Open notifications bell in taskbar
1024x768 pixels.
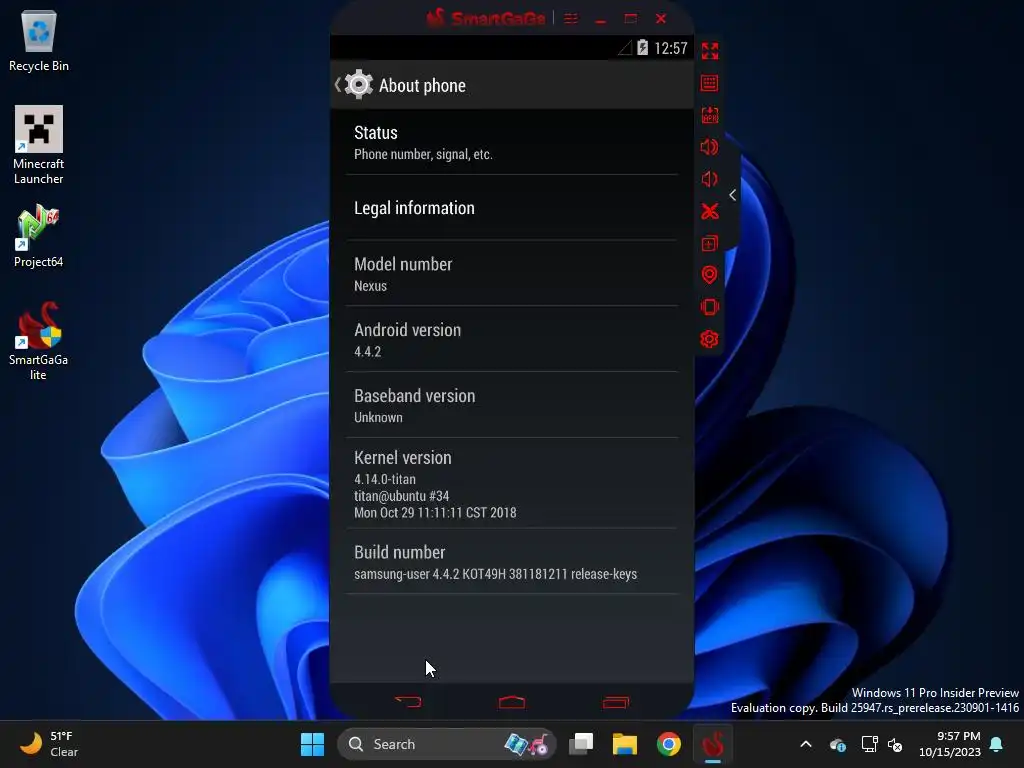tap(997, 744)
